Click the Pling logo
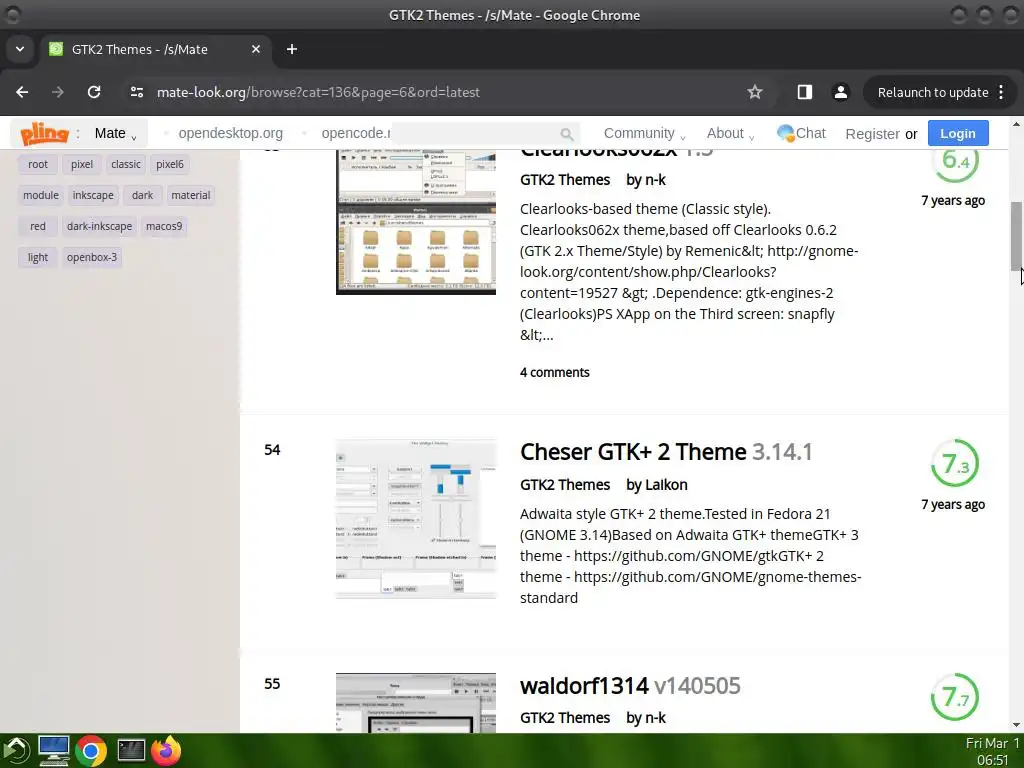The width and height of the screenshot is (1024, 768). (x=44, y=133)
